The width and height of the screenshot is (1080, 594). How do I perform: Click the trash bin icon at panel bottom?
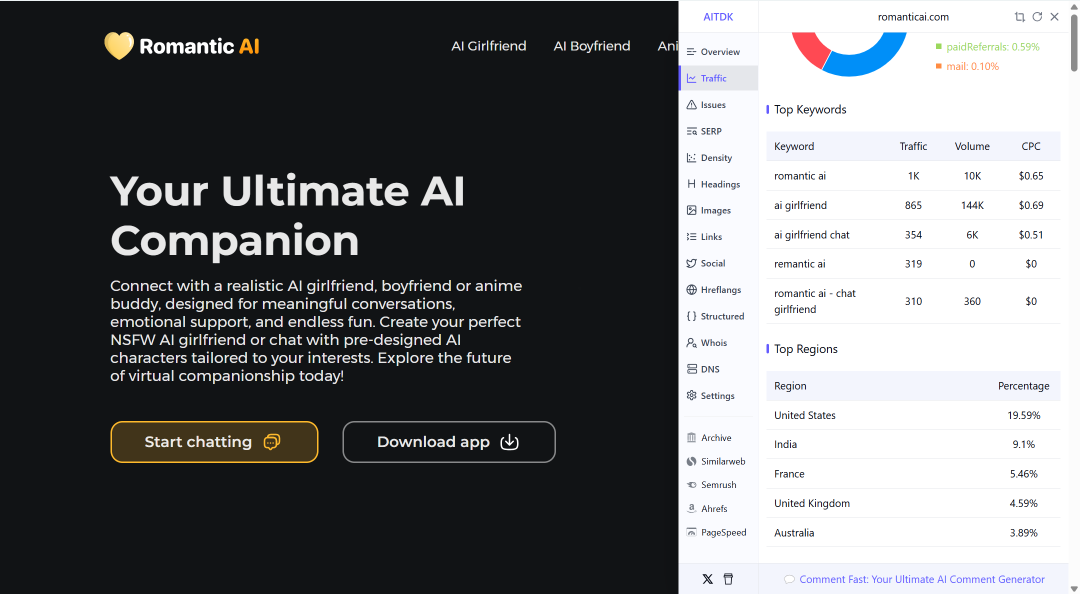728,579
